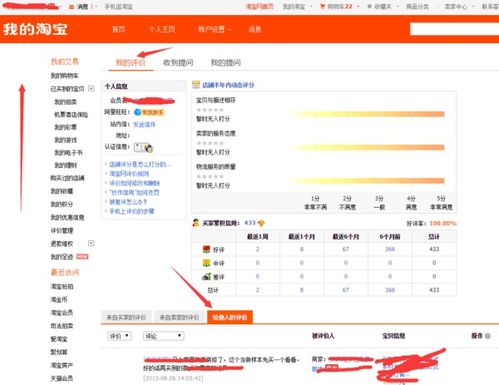
Task: Open 购买过的店铺 in the sidebar
Action: pyautogui.click(x=67, y=178)
